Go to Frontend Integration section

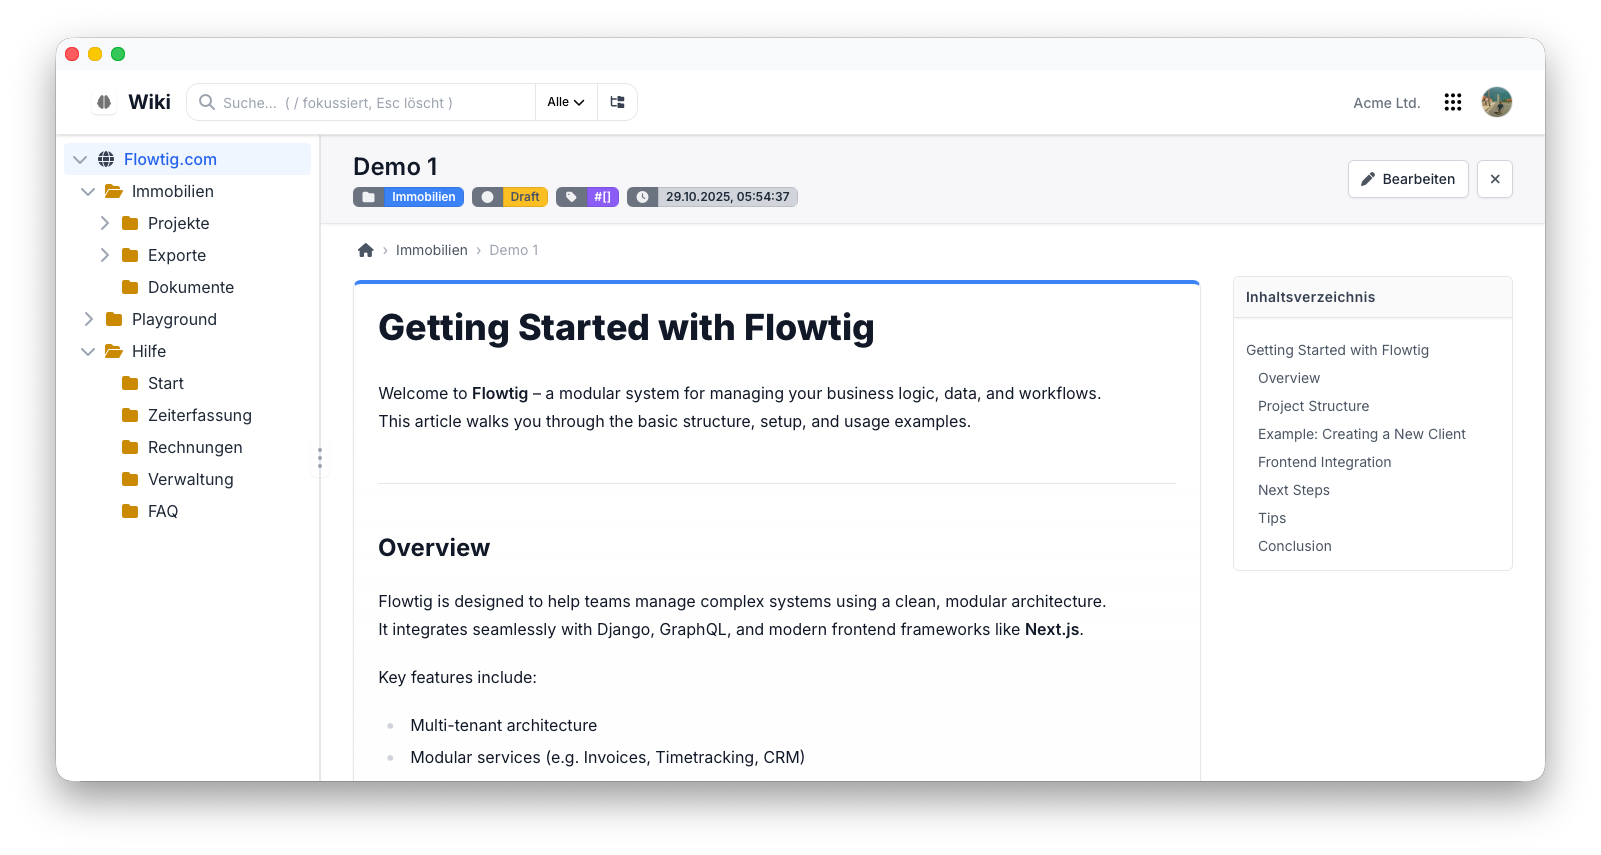1324,462
